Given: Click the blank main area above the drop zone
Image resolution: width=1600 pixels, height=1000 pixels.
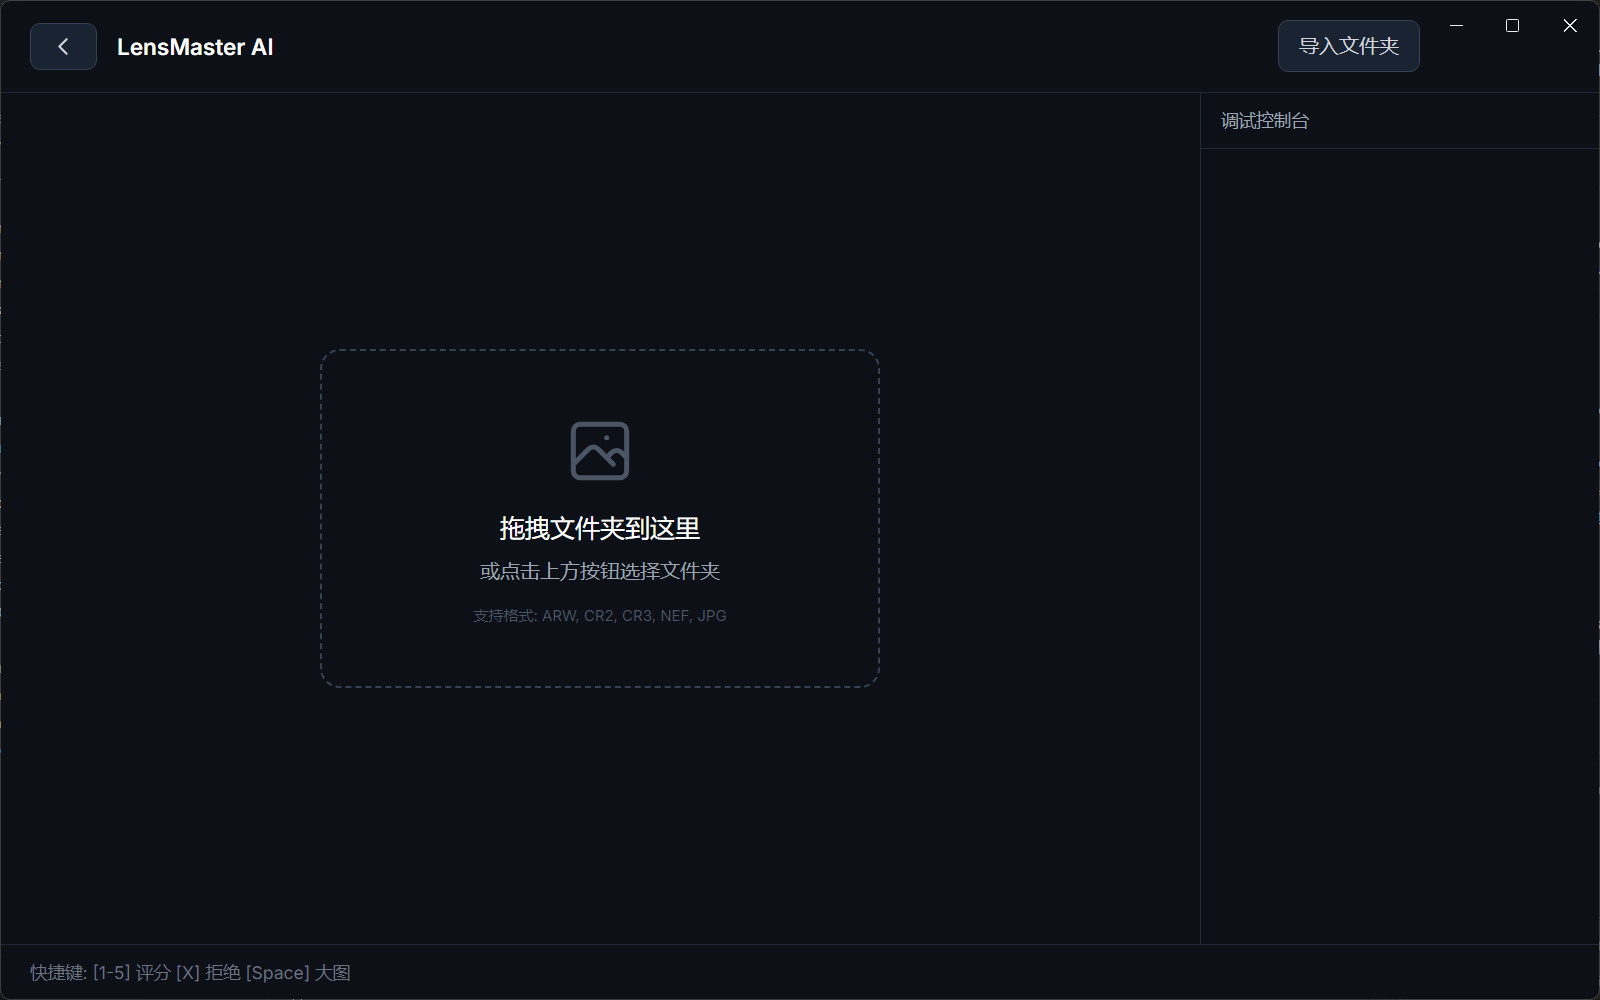Looking at the screenshot, I should [600, 220].
